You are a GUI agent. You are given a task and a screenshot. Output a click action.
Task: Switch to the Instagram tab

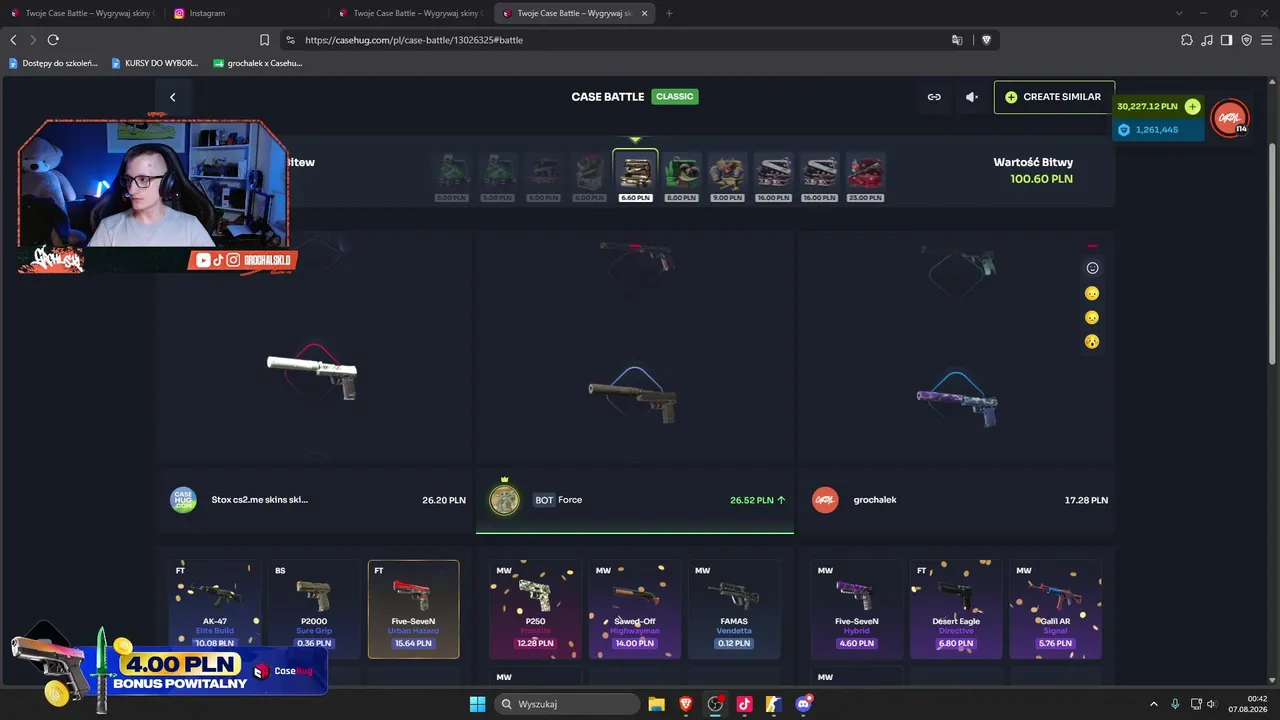[245, 13]
